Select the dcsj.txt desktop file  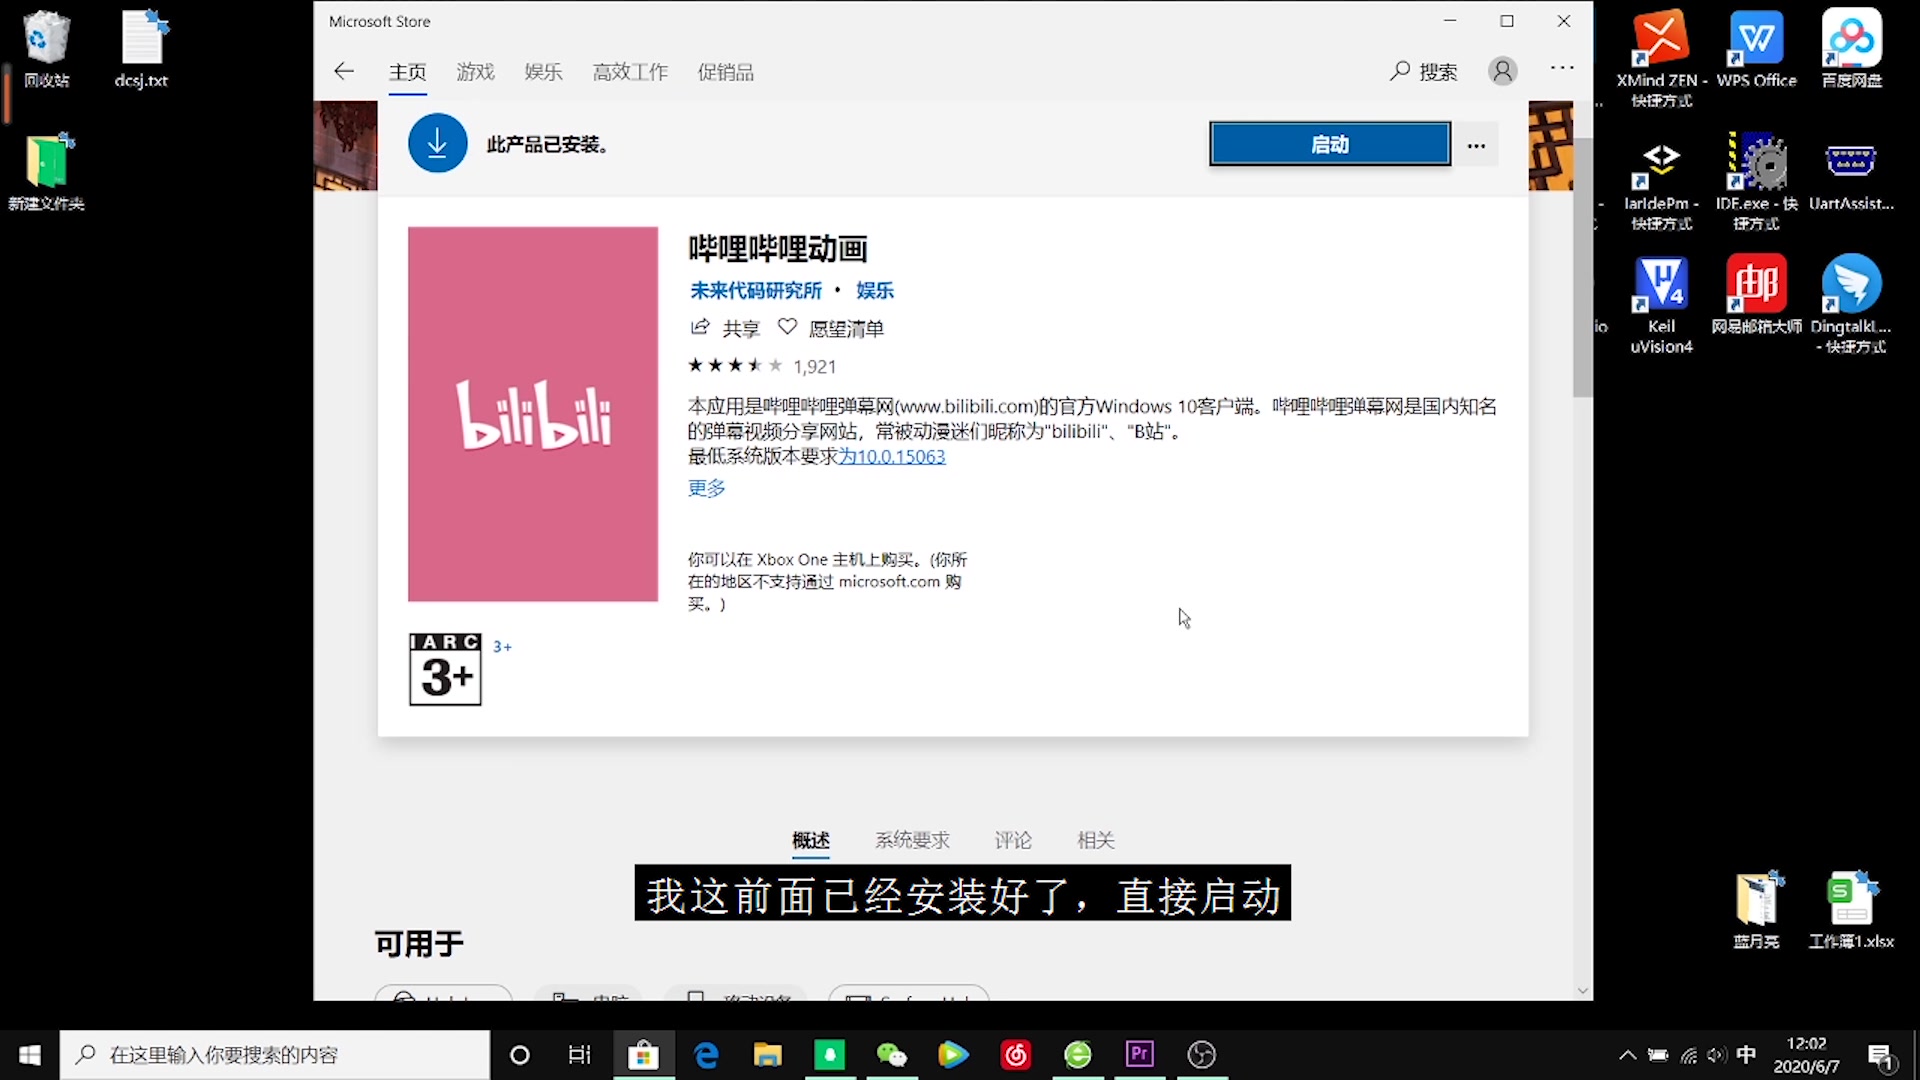(x=141, y=49)
